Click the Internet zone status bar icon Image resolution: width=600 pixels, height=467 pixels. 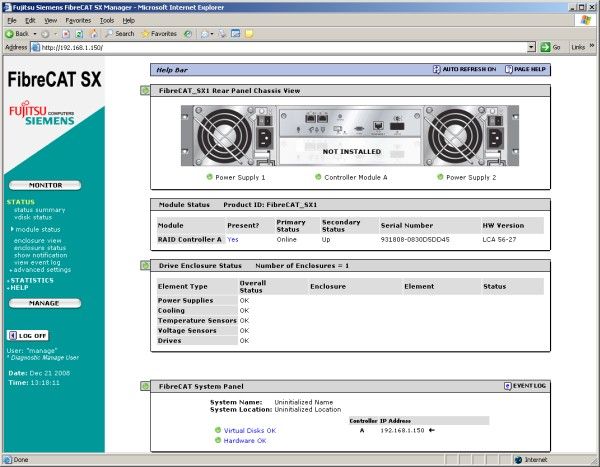click(x=518, y=460)
